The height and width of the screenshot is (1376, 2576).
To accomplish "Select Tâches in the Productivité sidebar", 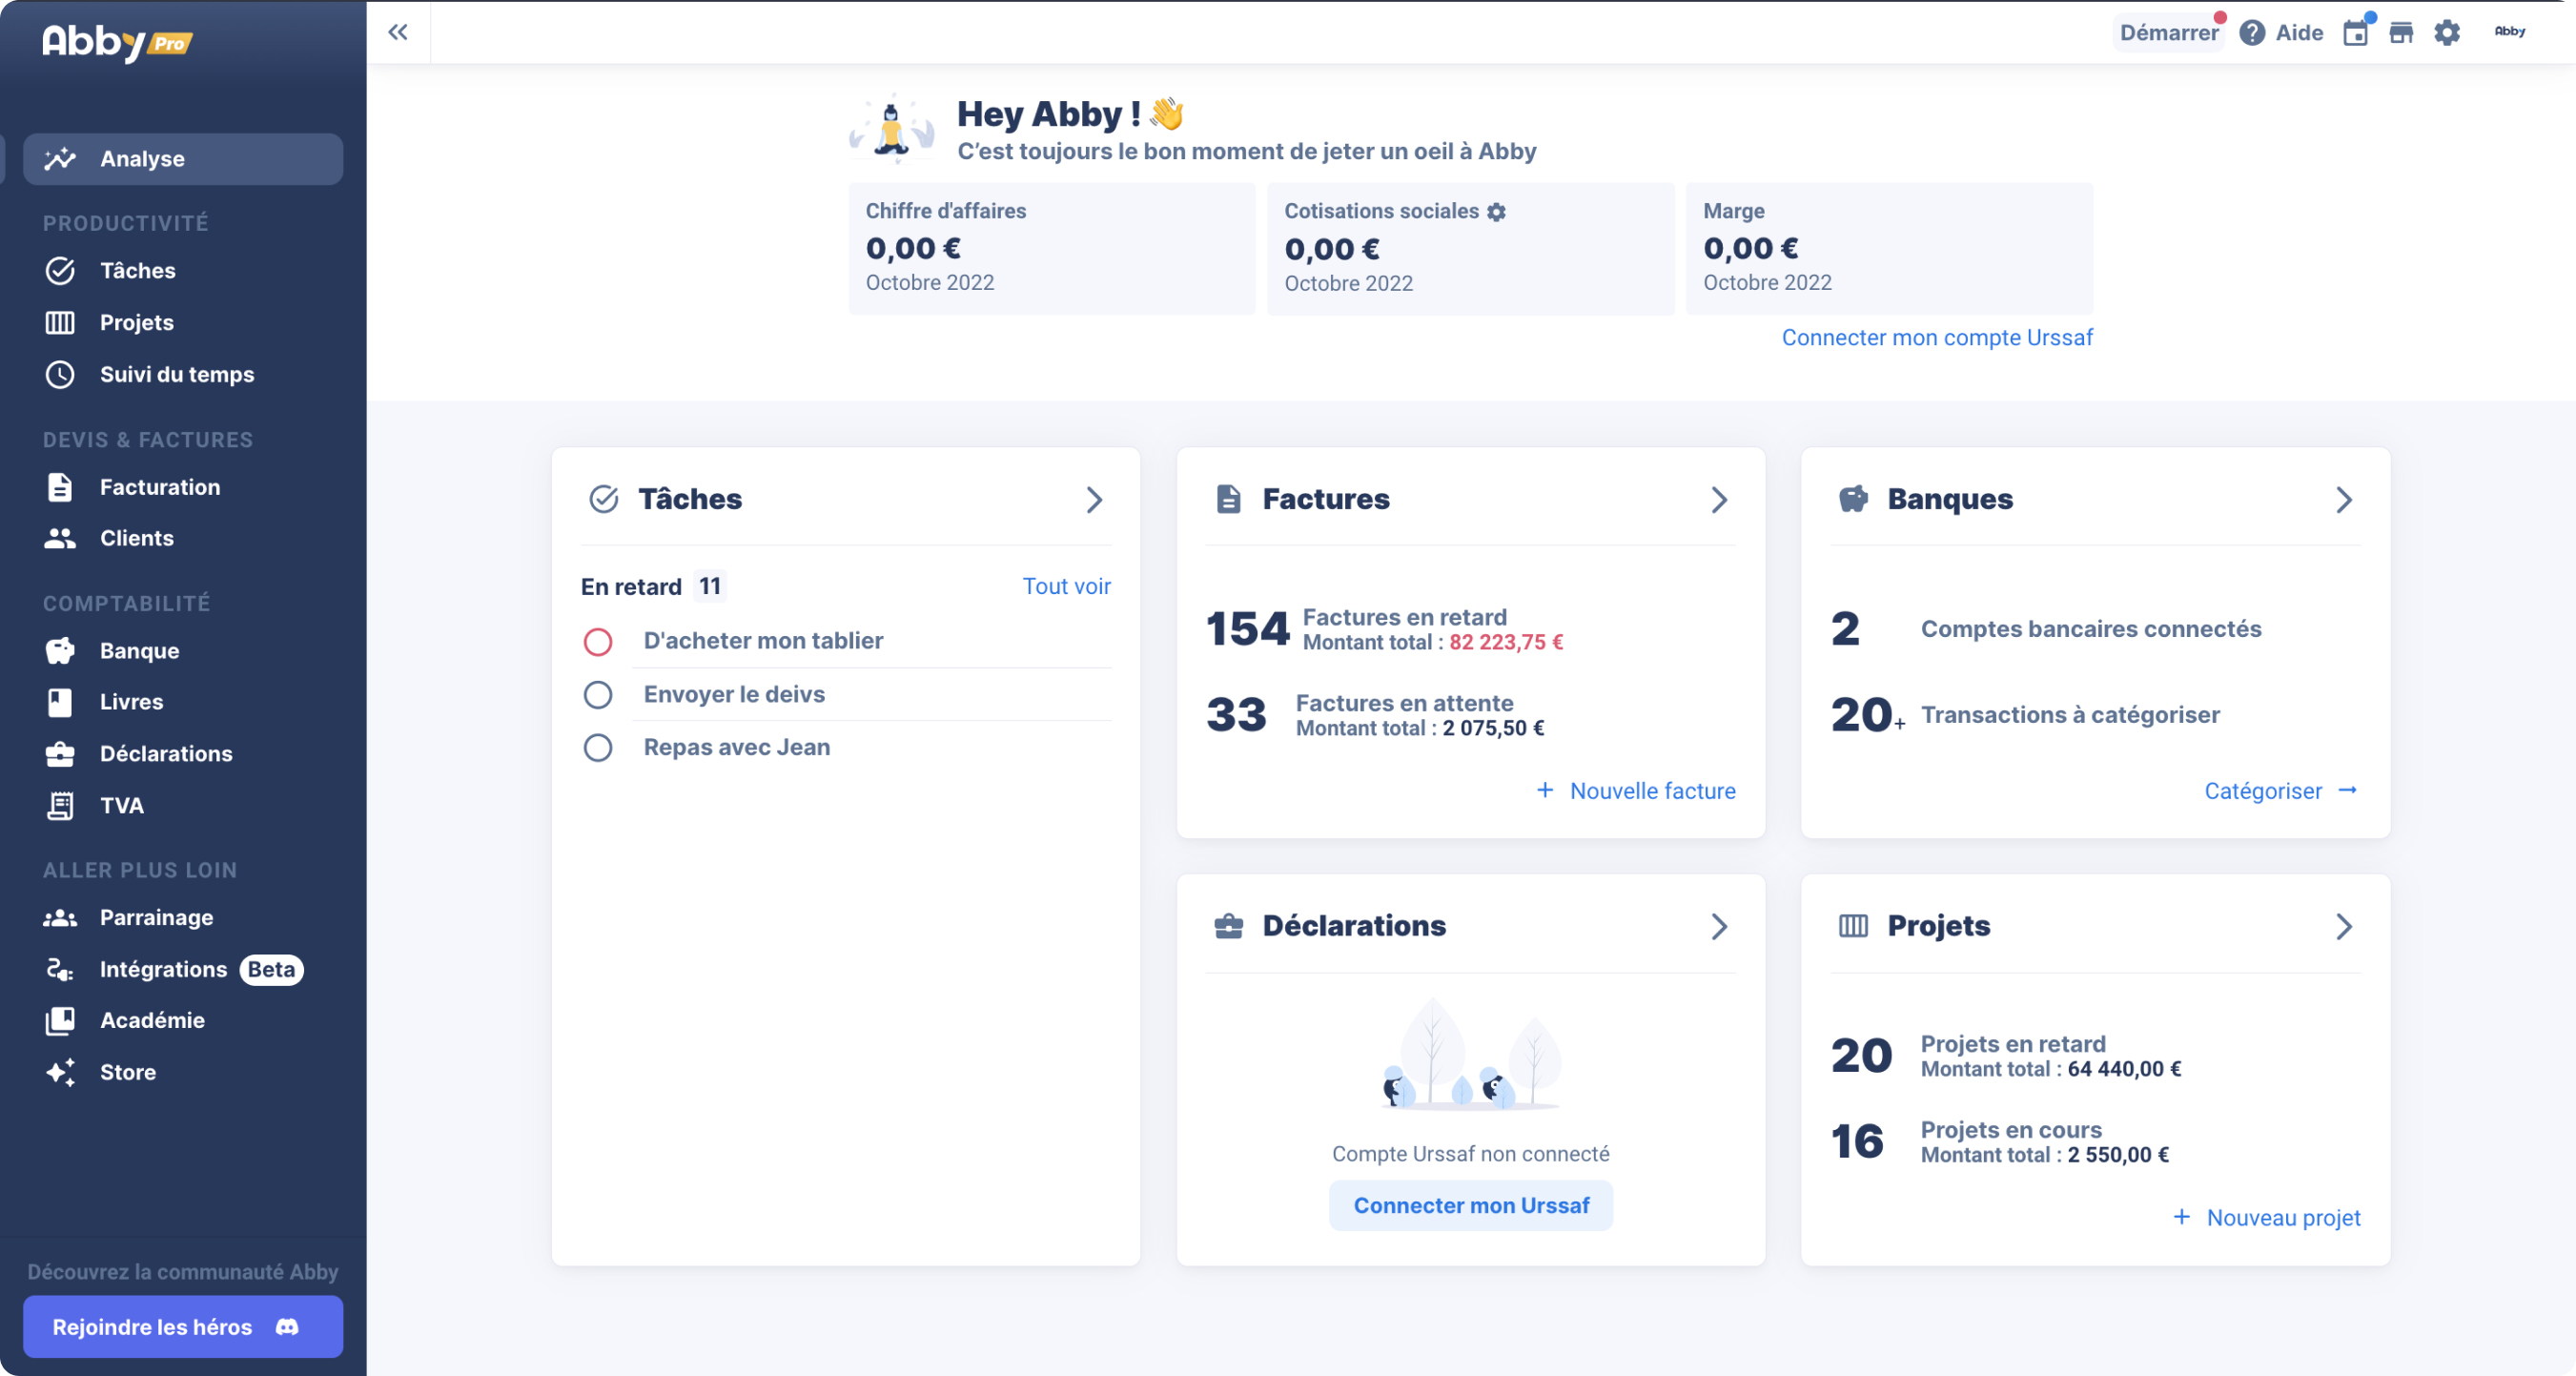I will (x=139, y=270).
